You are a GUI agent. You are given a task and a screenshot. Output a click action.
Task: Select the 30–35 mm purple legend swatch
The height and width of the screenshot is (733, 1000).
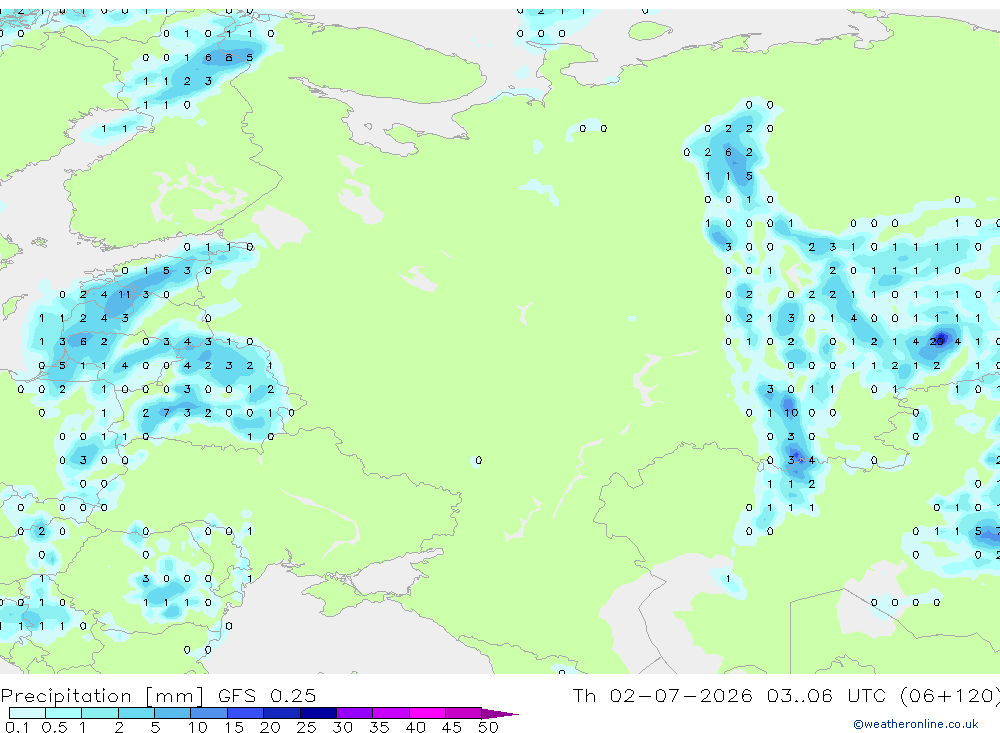(355, 713)
